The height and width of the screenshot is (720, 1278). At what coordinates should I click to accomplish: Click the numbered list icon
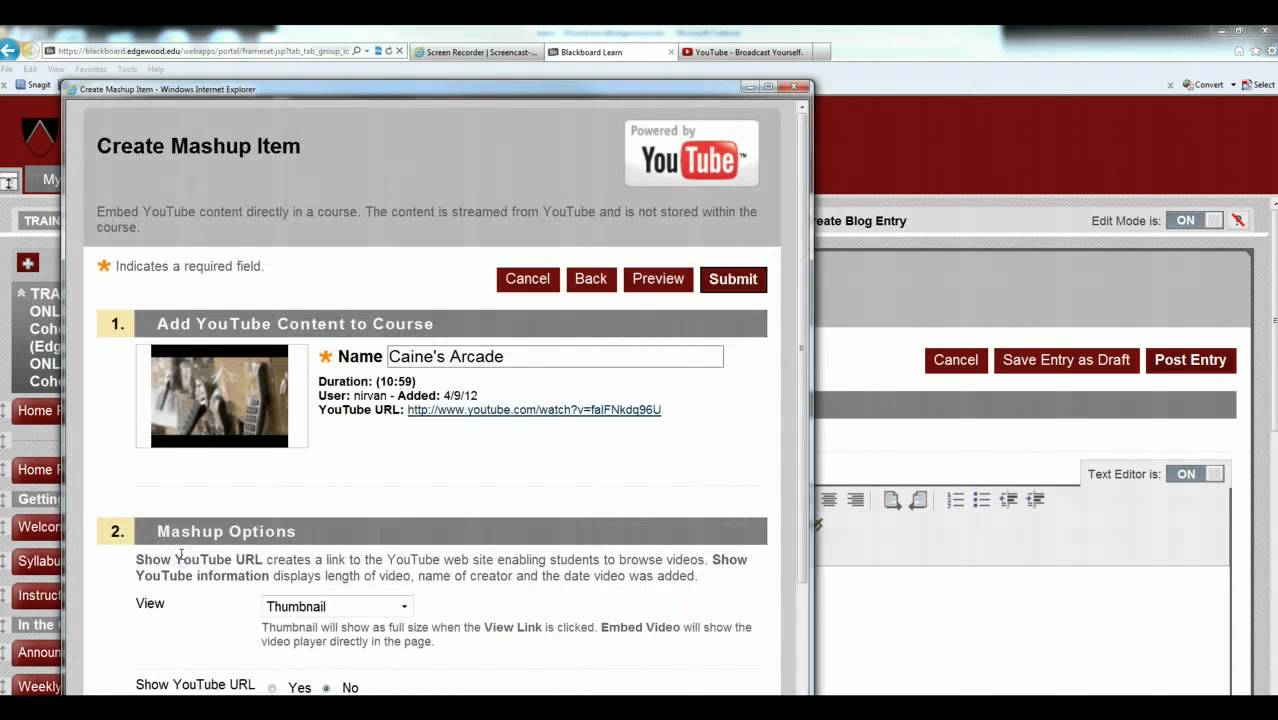tap(956, 499)
